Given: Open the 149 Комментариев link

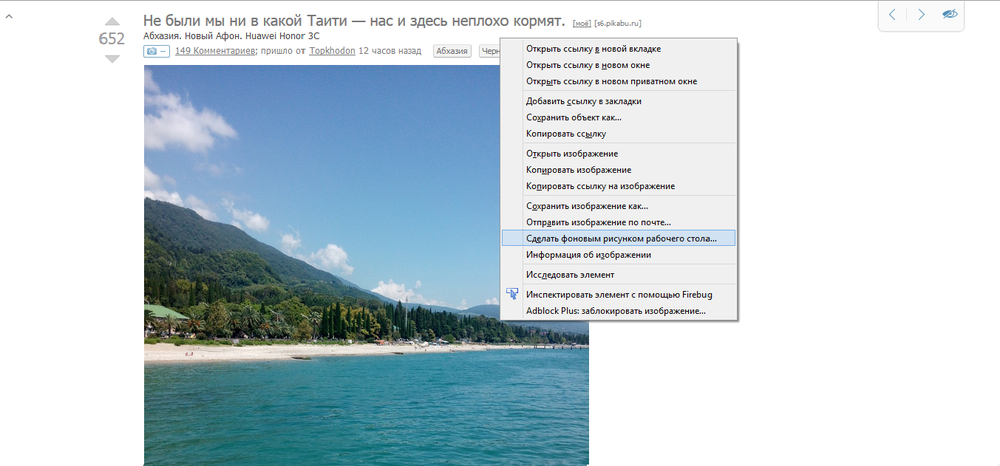Looking at the screenshot, I should 215,50.
